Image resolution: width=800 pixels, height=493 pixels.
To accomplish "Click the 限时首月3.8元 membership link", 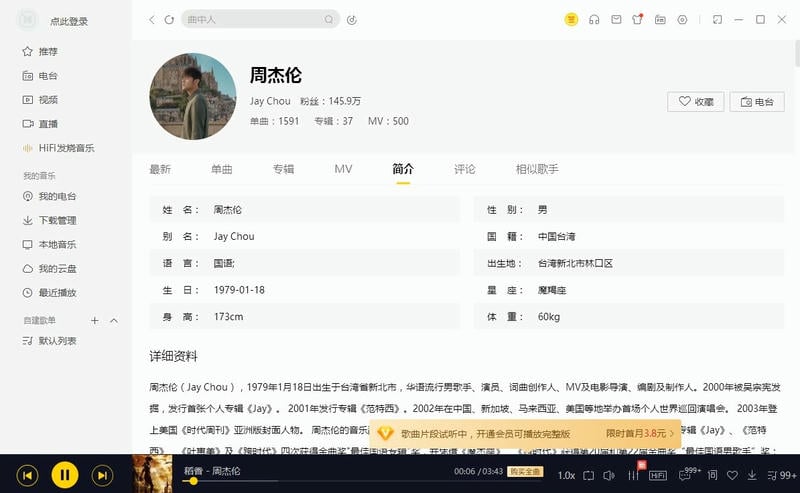I will [640, 433].
